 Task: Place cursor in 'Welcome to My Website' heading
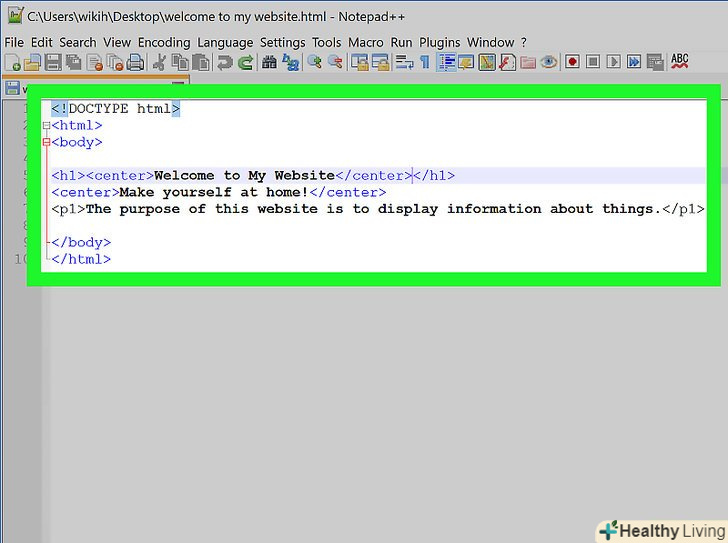point(244,175)
